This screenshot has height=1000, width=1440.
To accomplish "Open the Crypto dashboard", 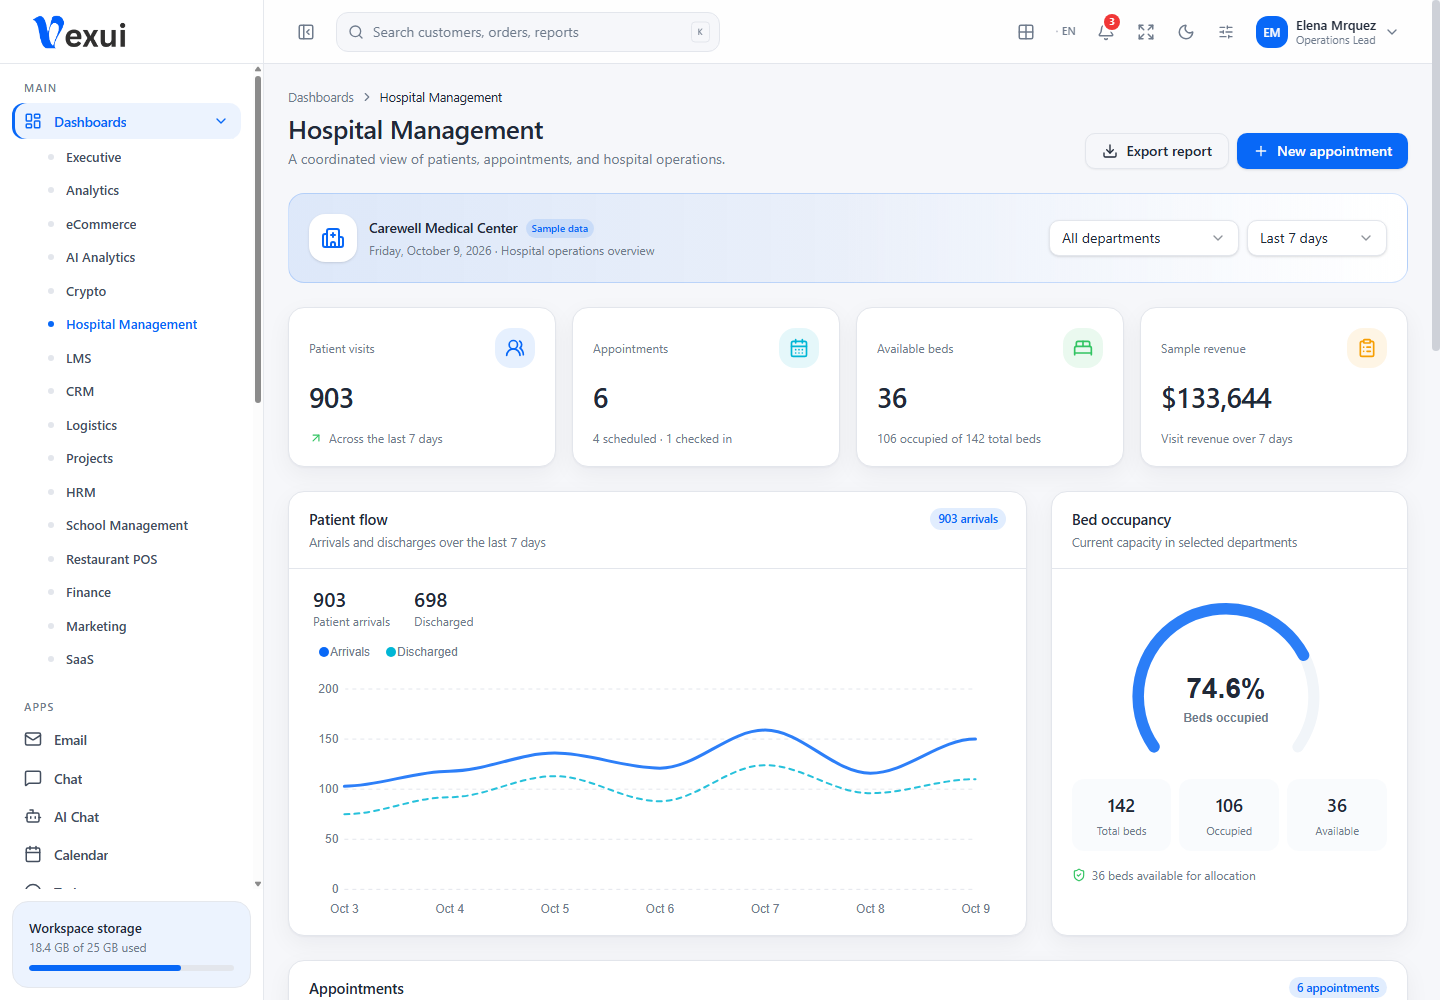I will point(86,292).
